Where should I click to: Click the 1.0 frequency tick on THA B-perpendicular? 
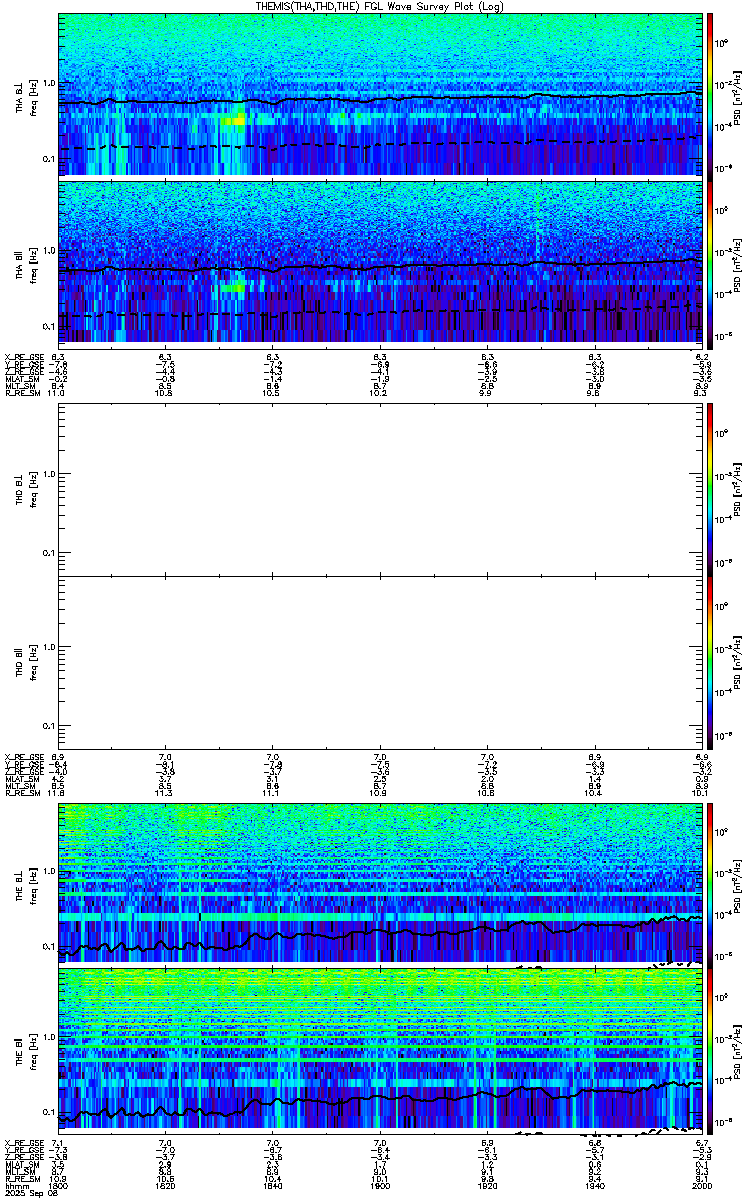point(49,83)
